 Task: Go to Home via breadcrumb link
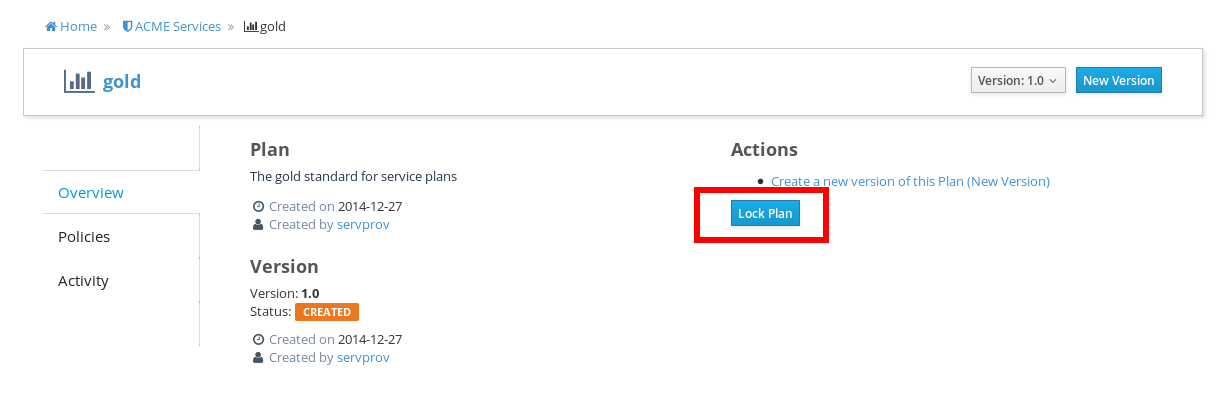pos(78,27)
